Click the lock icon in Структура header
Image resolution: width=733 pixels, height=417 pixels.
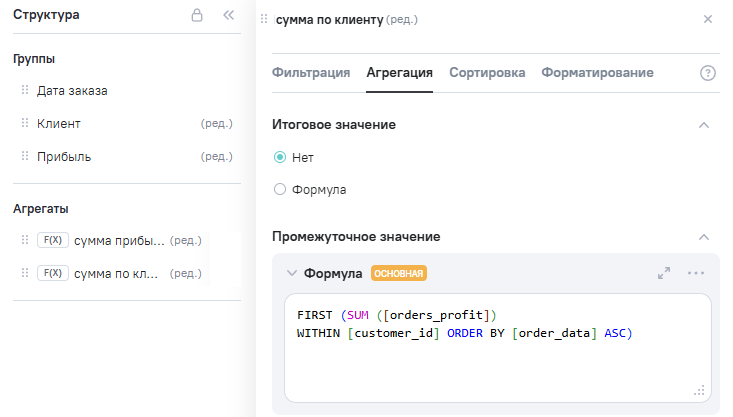tap(197, 16)
